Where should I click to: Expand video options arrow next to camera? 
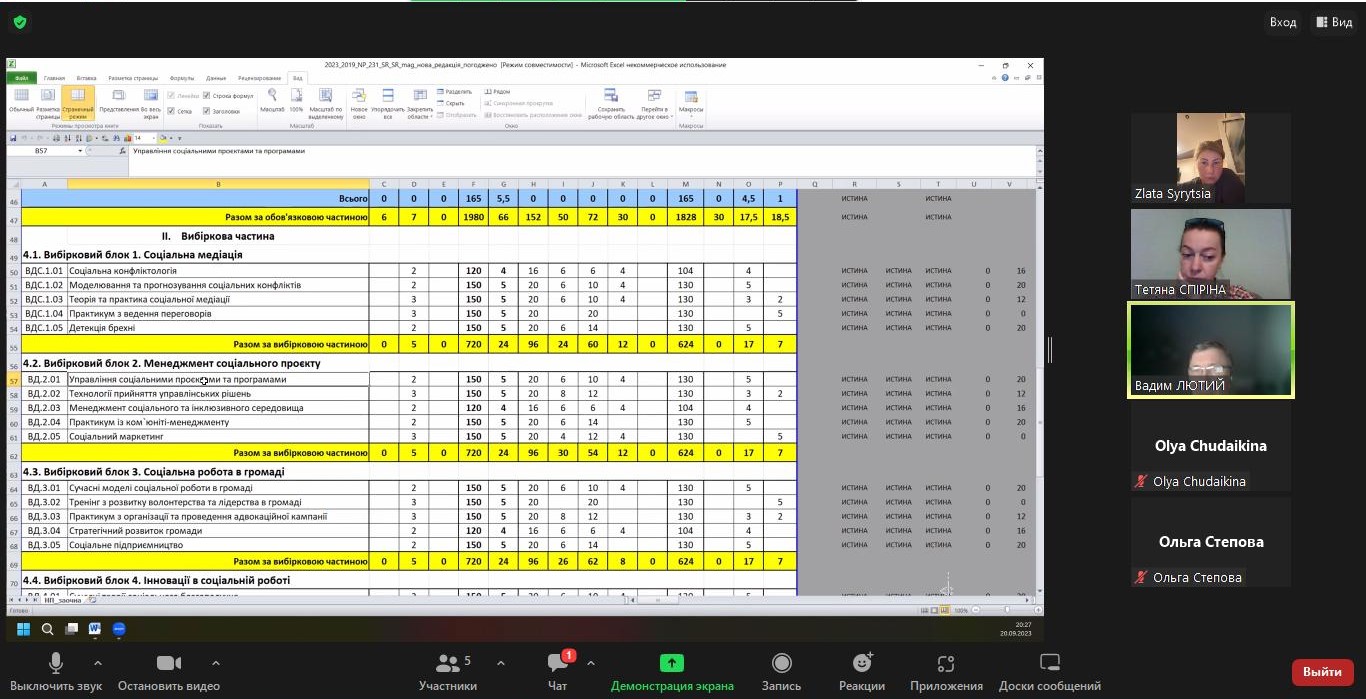click(215, 663)
